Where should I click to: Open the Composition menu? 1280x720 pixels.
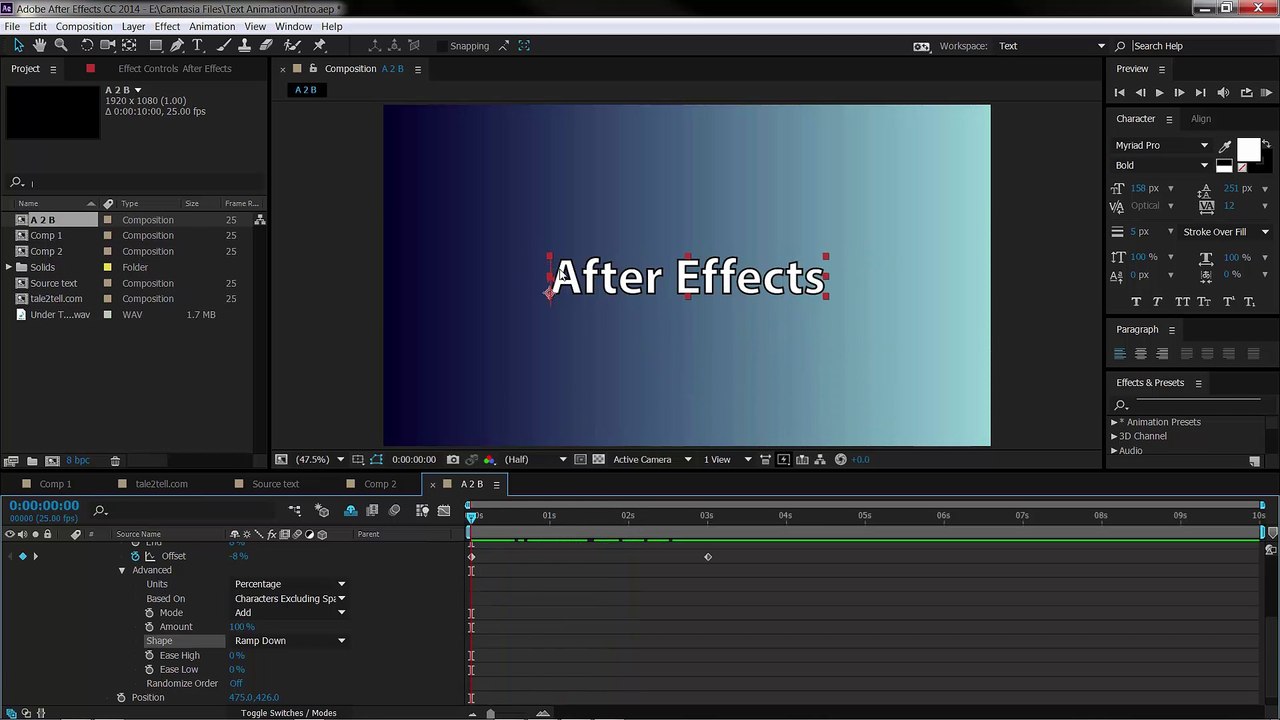(x=84, y=26)
